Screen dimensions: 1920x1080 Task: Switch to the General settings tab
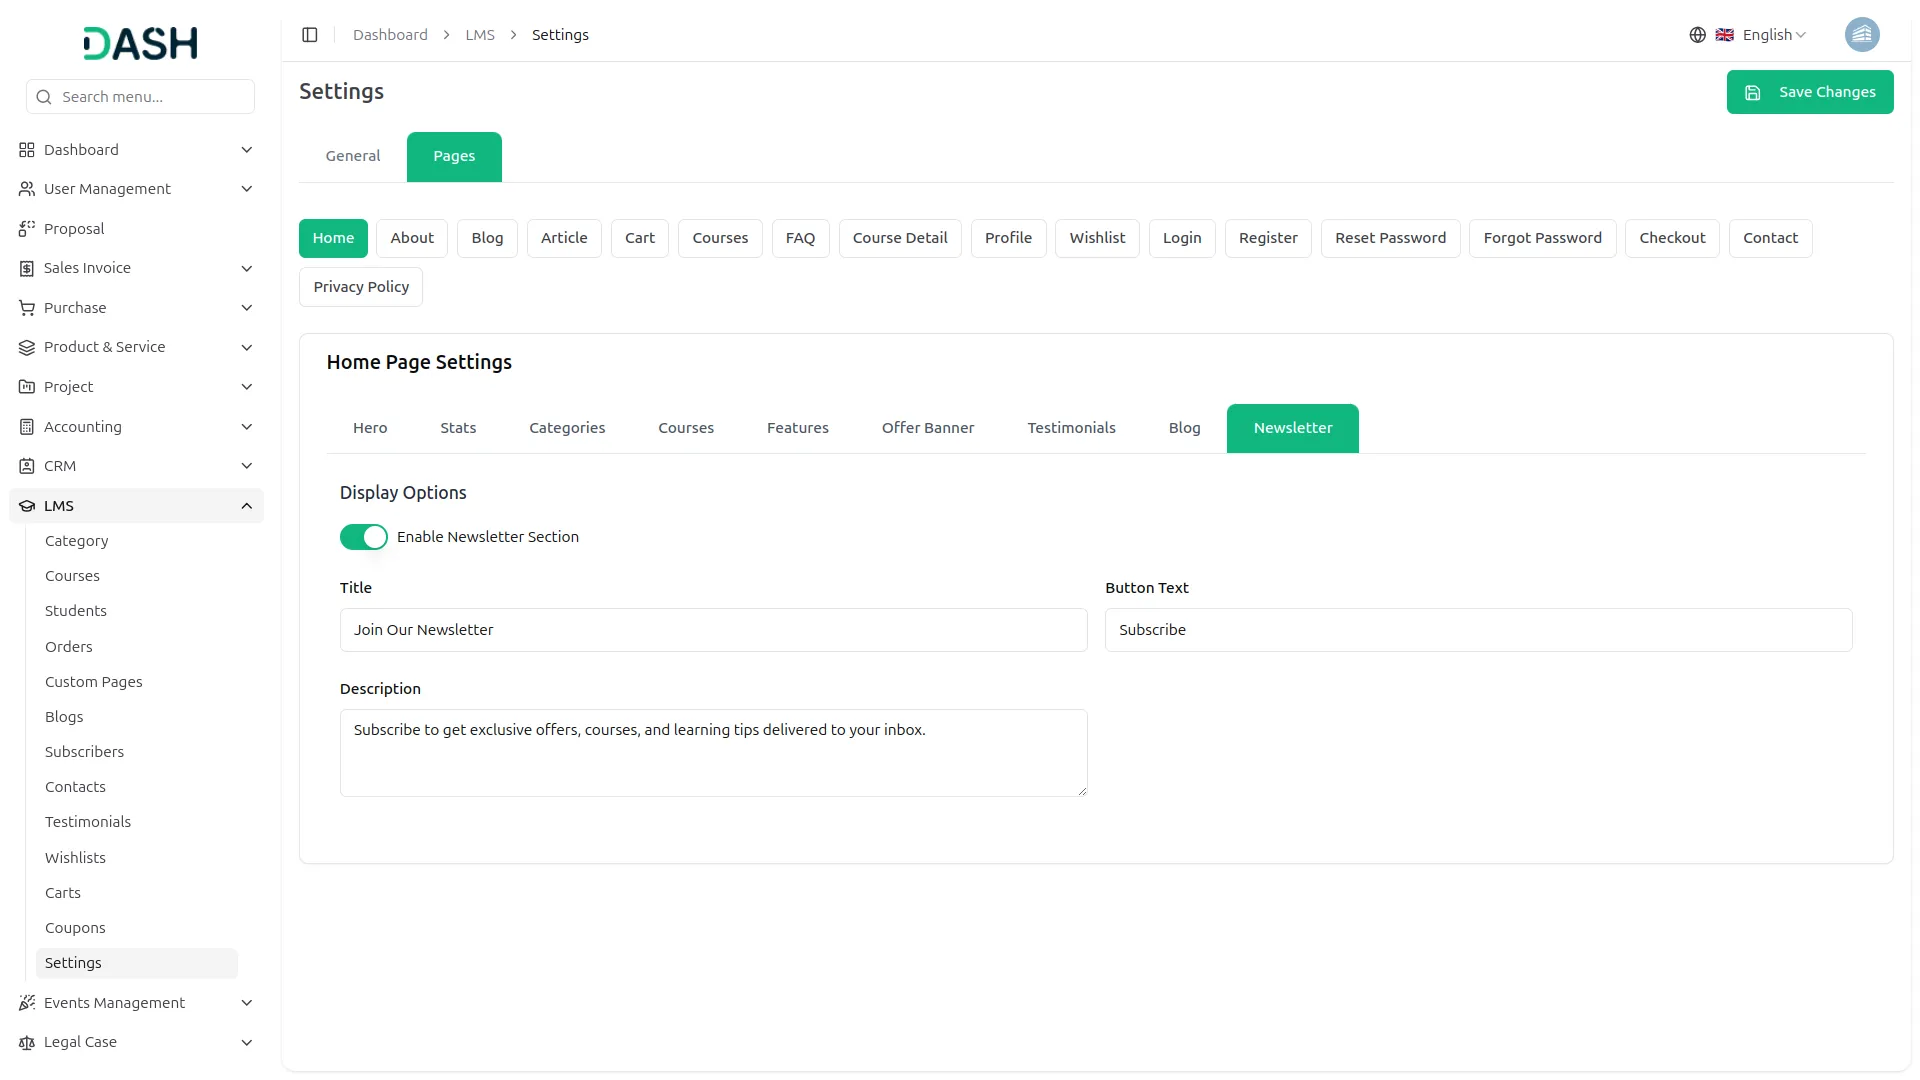click(353, 156)
